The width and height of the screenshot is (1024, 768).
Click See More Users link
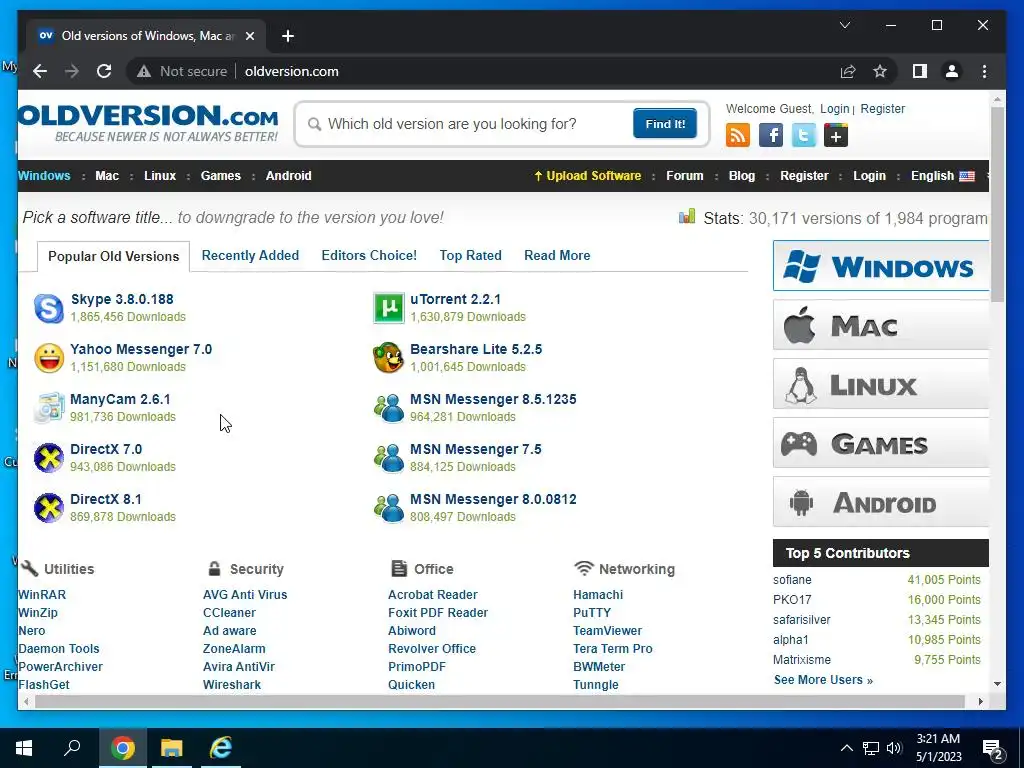click(823, 680)
